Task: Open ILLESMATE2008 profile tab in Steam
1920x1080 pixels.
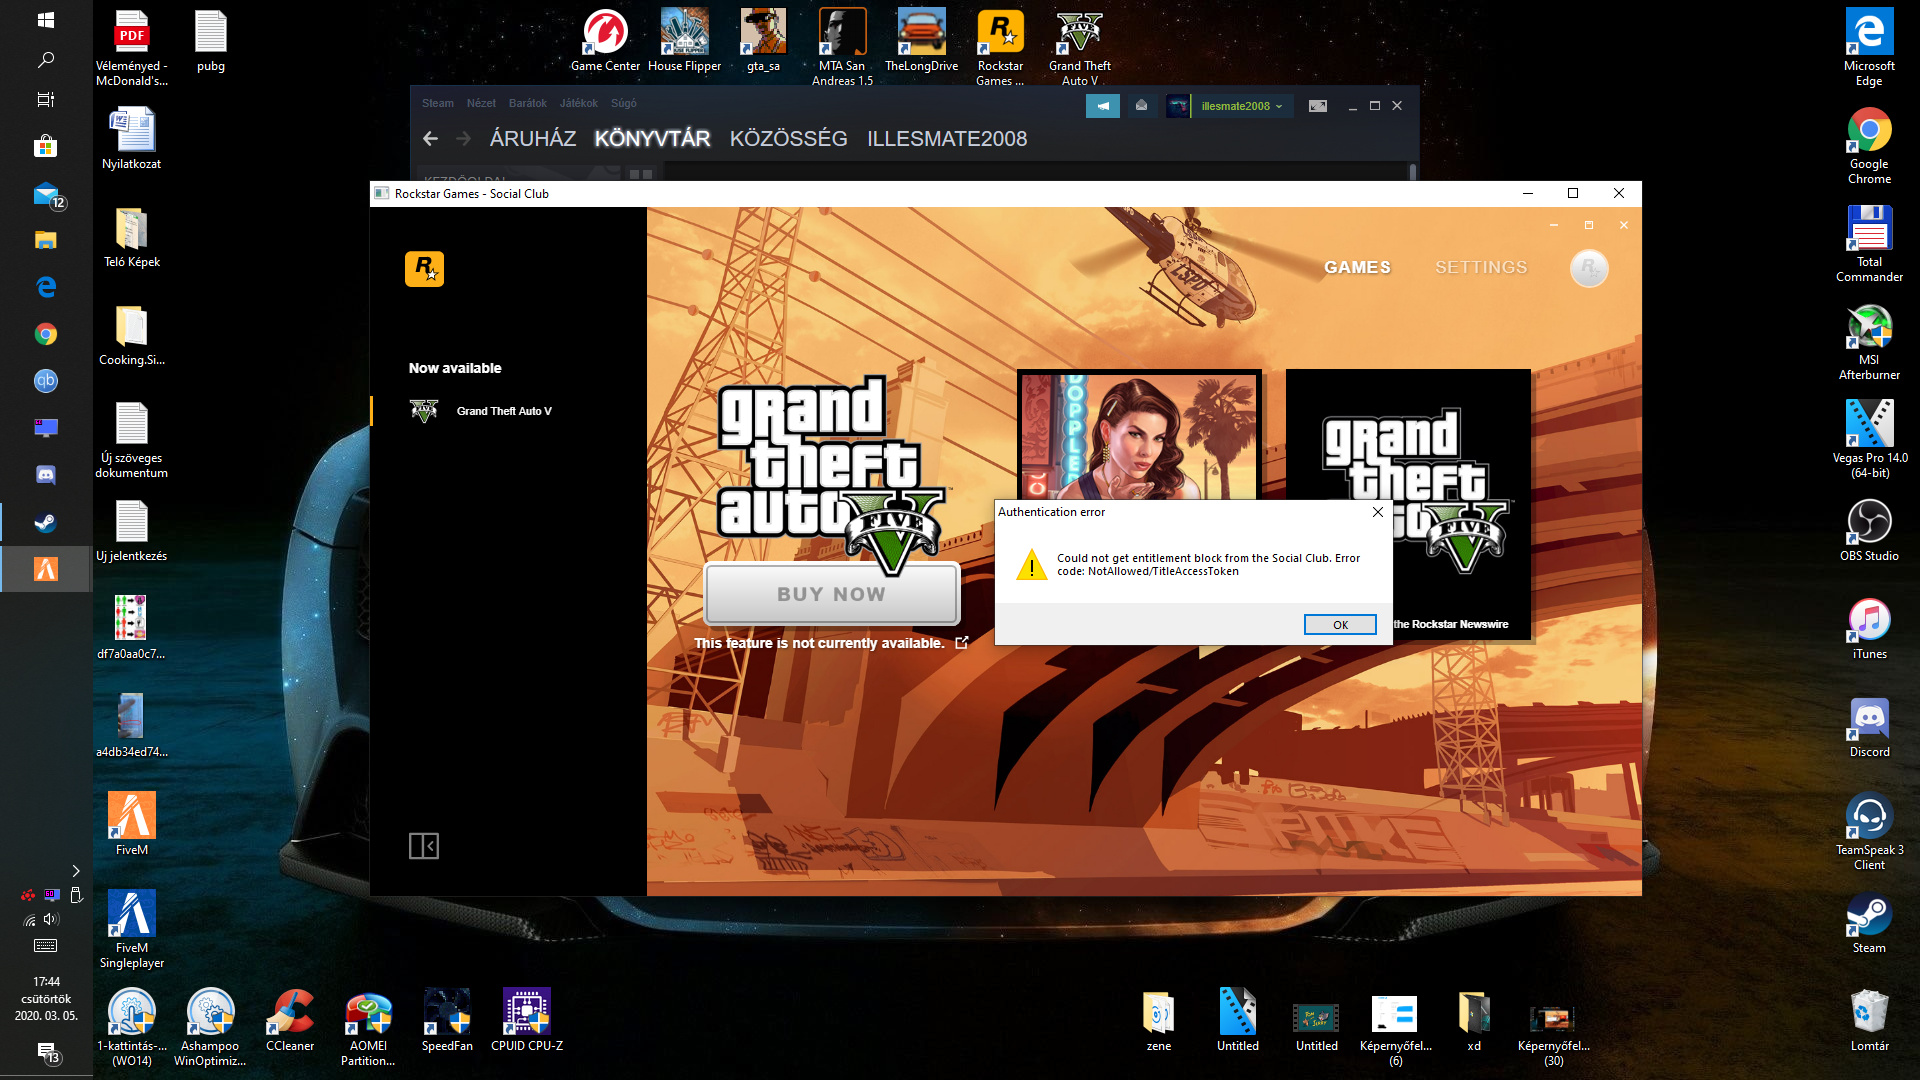Action: 947,139
